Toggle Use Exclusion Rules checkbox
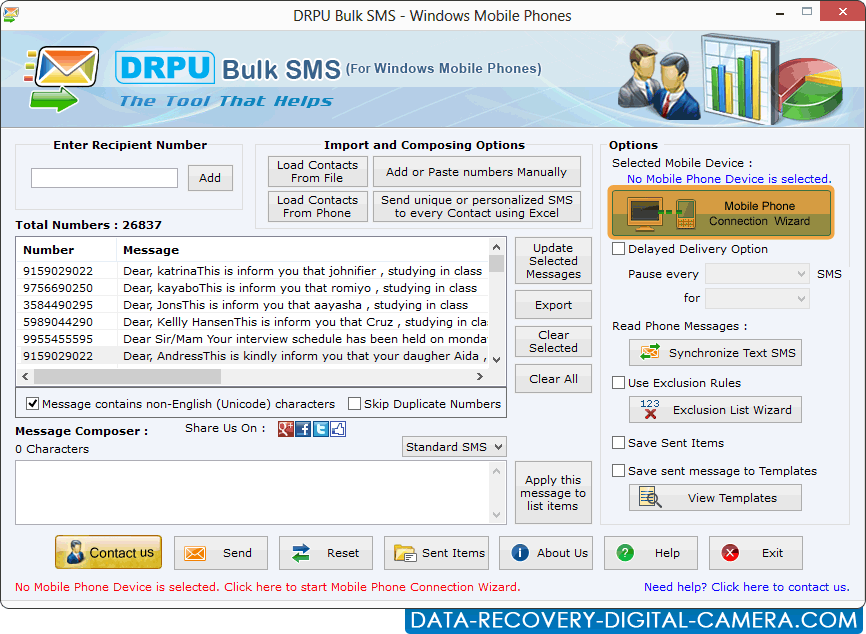The width and height of the screenshot is (866, 634). coord(618,383)
